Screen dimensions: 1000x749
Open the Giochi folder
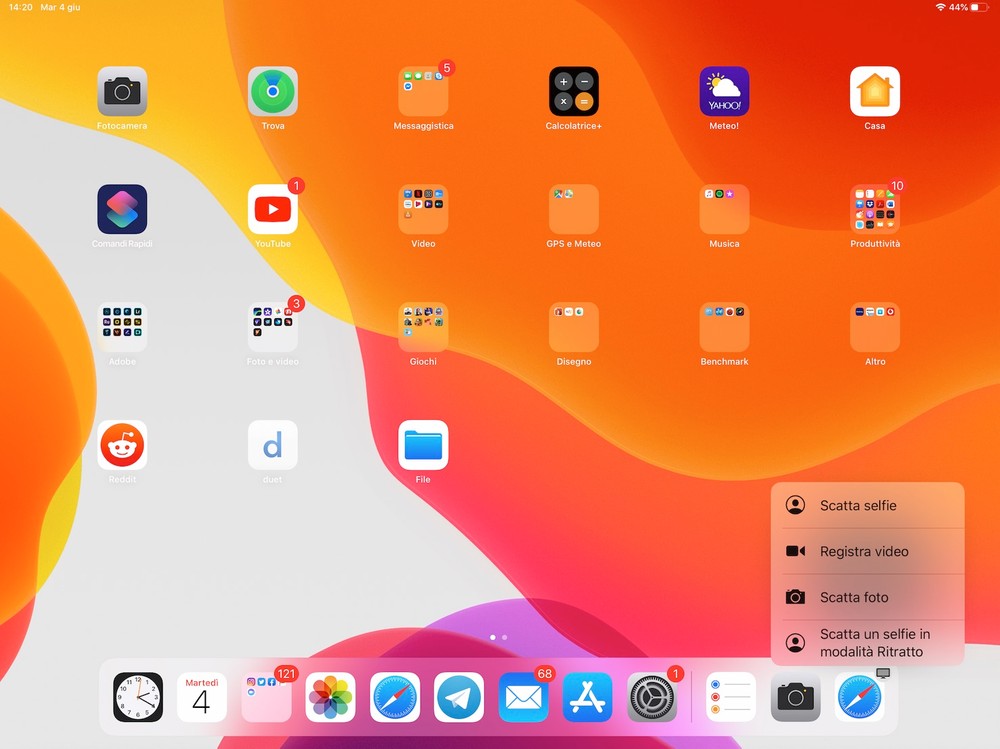coord(423,327)
